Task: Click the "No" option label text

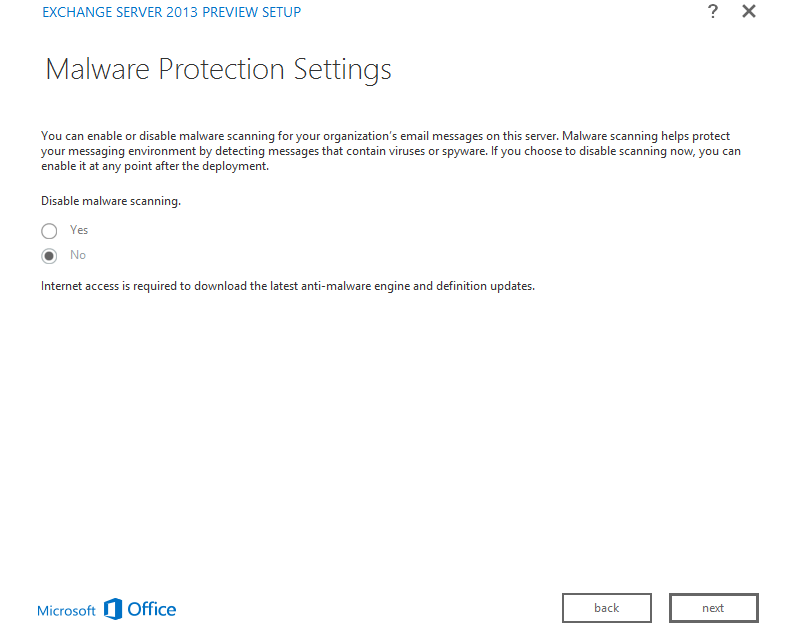Action: pyautogui.click(x=78, y=255)
